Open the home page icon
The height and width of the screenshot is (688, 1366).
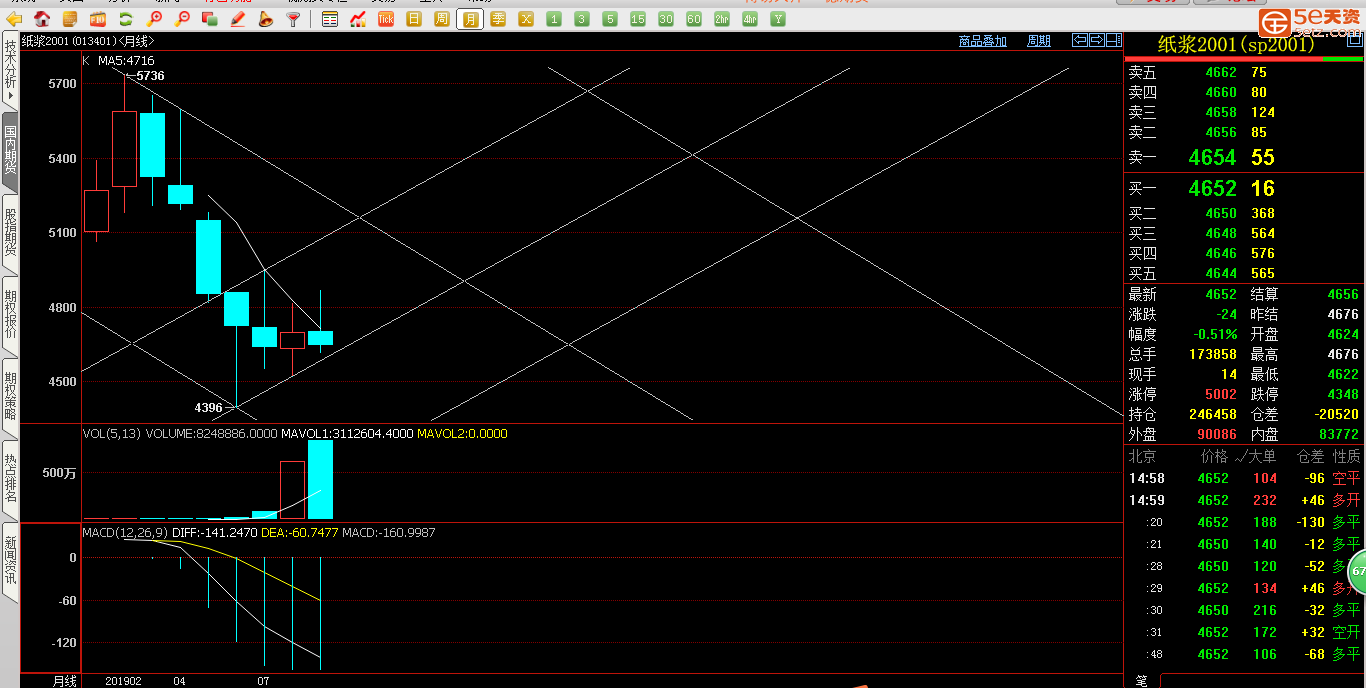(x=42, y=19)
